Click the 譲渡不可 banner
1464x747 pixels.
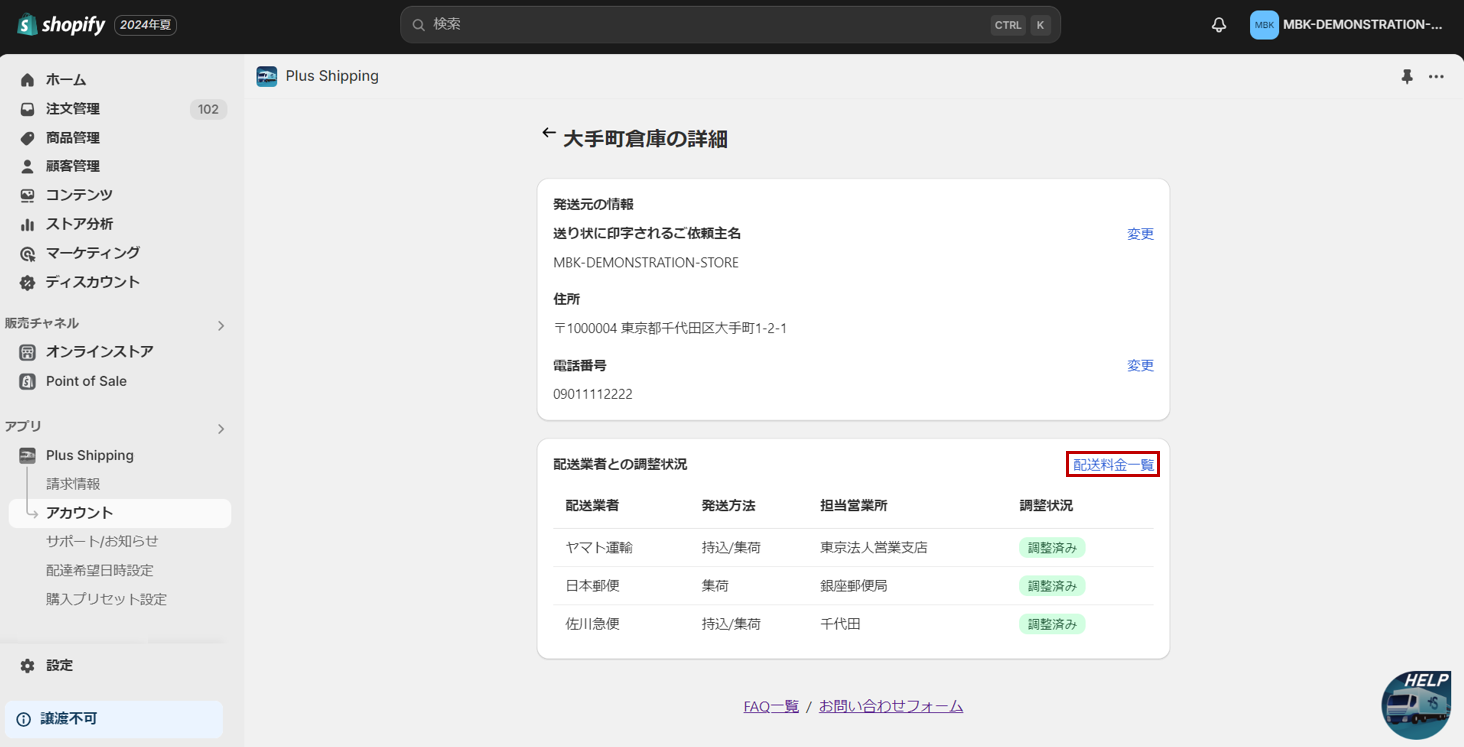pos(114,719)
